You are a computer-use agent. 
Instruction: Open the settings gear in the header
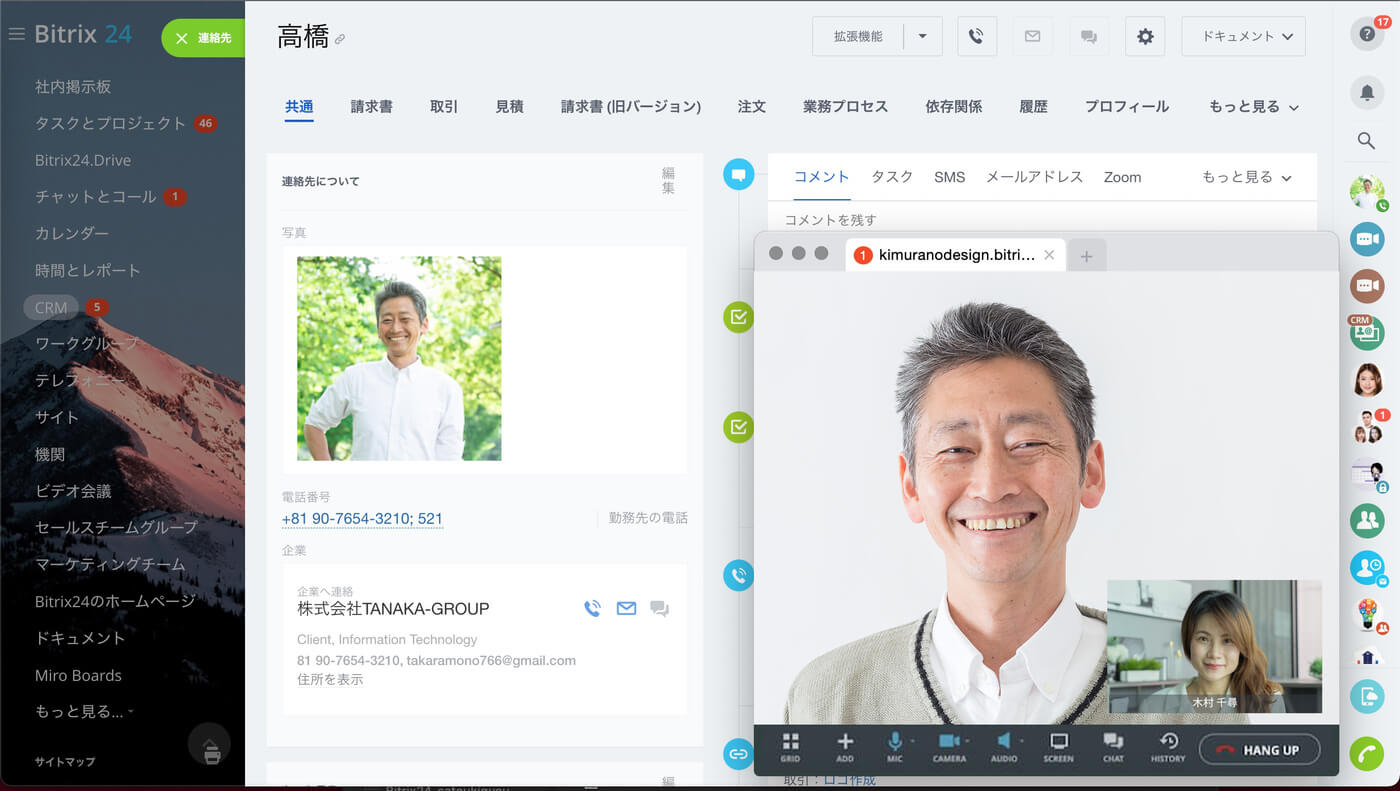[x=1145, y=36]
